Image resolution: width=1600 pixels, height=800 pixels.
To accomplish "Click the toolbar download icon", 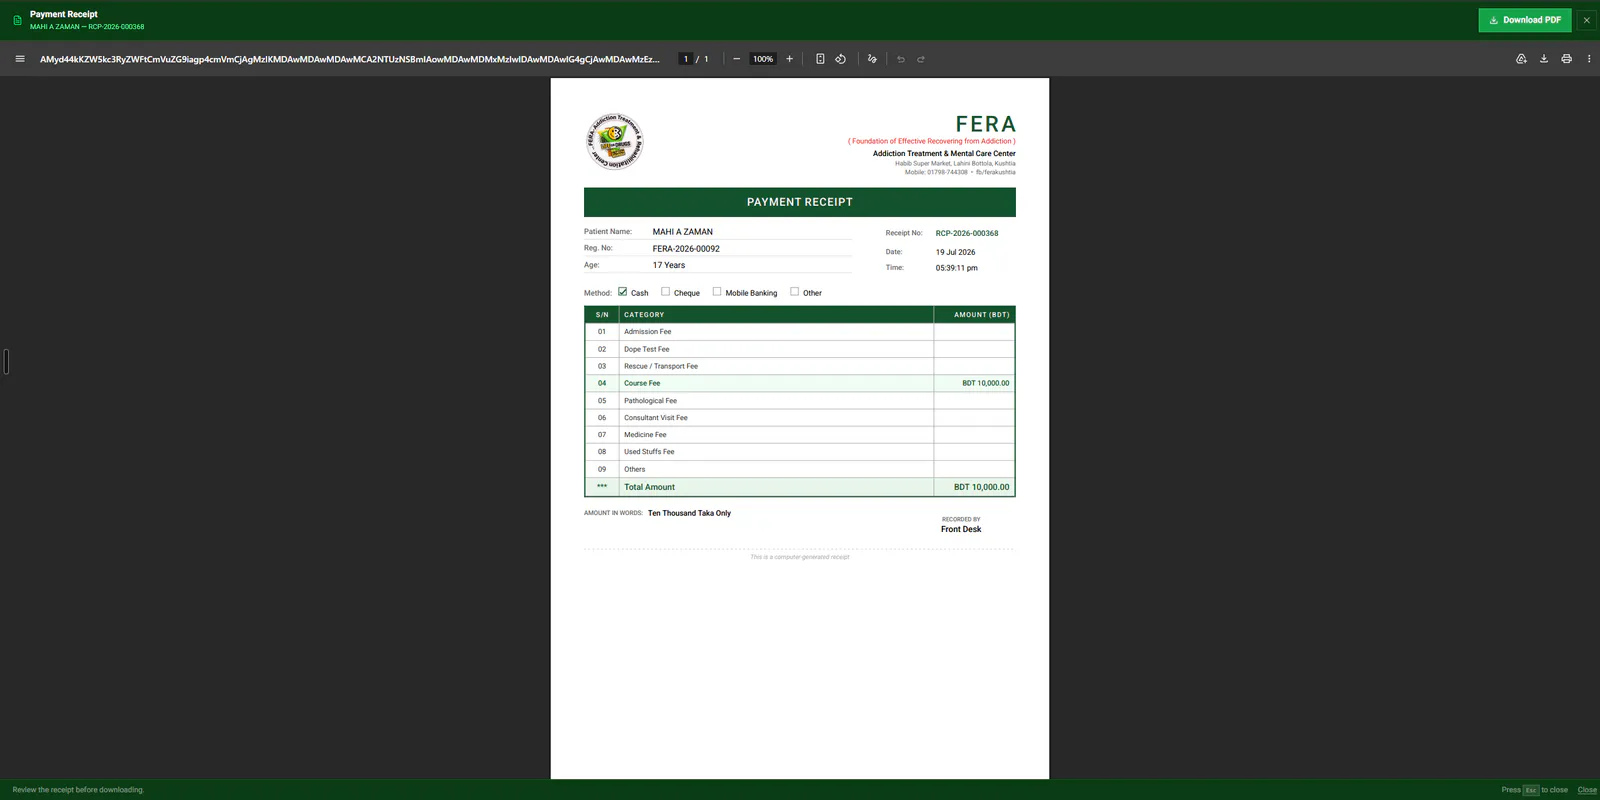I will 1544,59.
